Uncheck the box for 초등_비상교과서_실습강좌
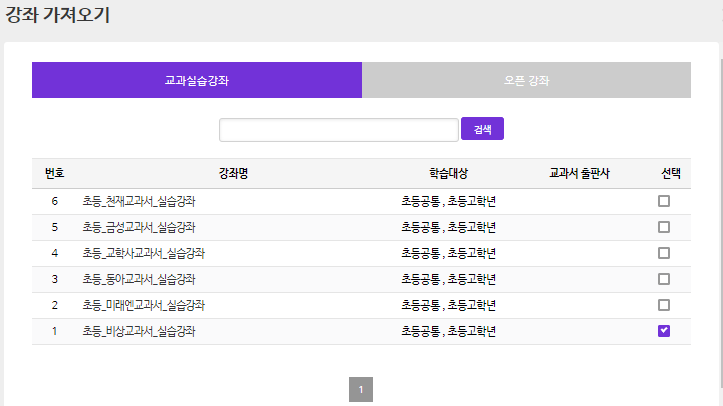 (664, 331)
